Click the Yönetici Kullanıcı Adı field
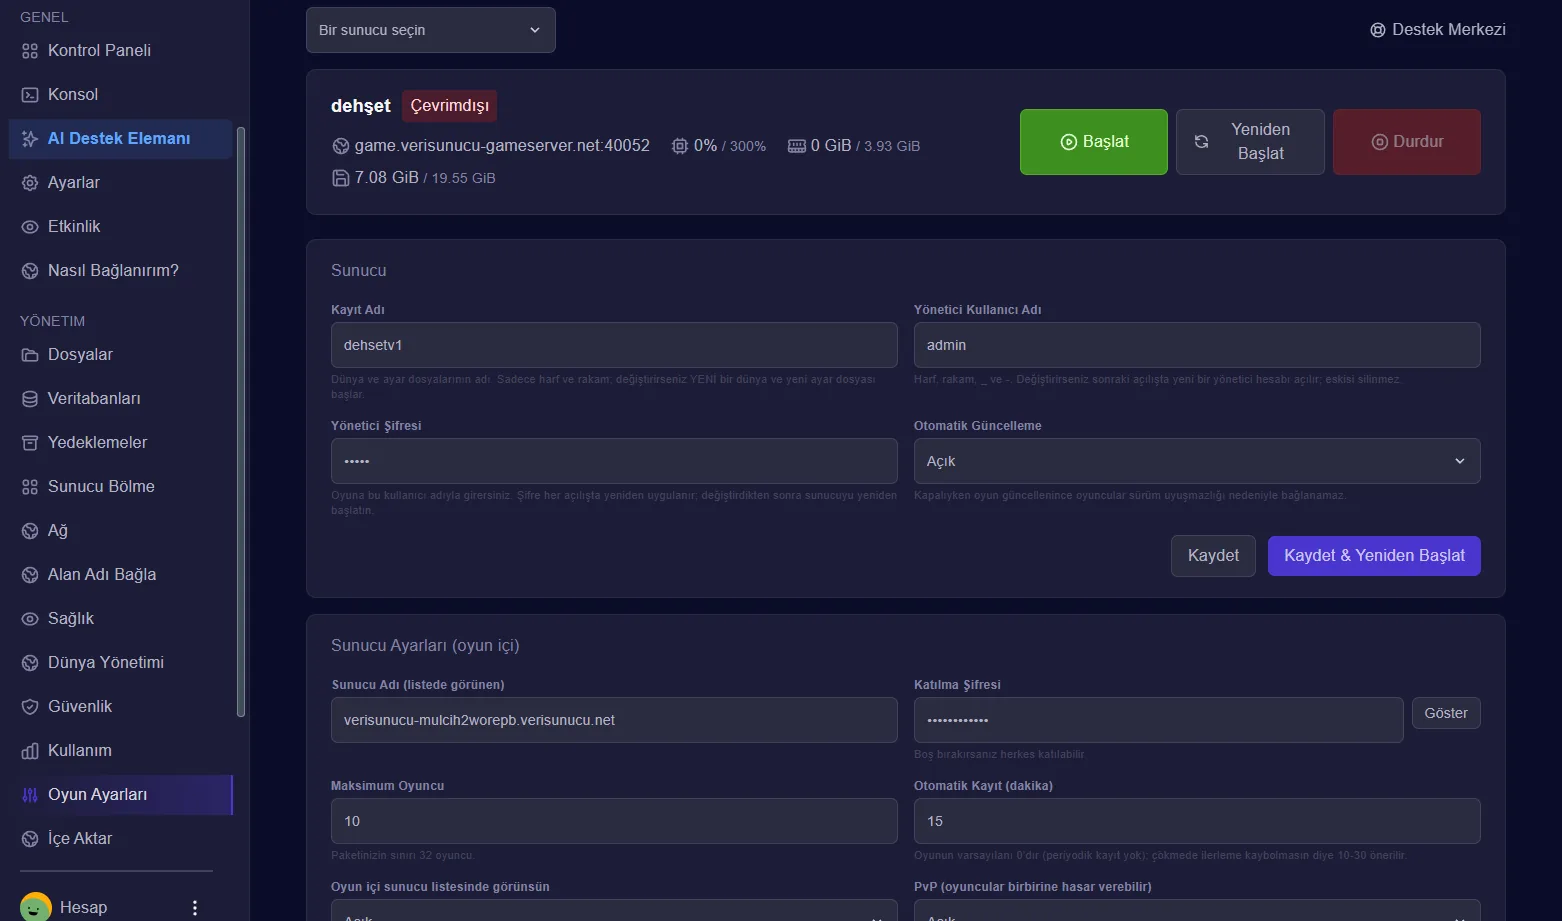Image resolution: width=1562 pixels, height=921 pixels. (1197, 345)
